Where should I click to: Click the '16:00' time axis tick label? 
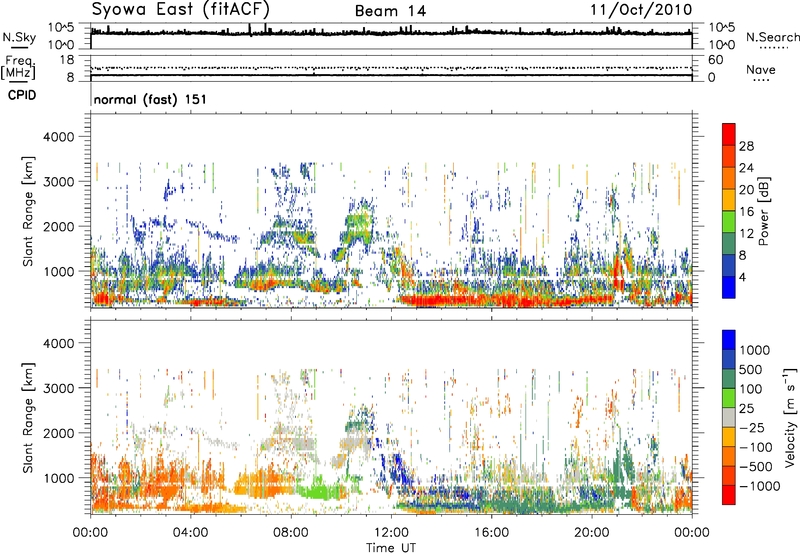[x=491, y=533]
